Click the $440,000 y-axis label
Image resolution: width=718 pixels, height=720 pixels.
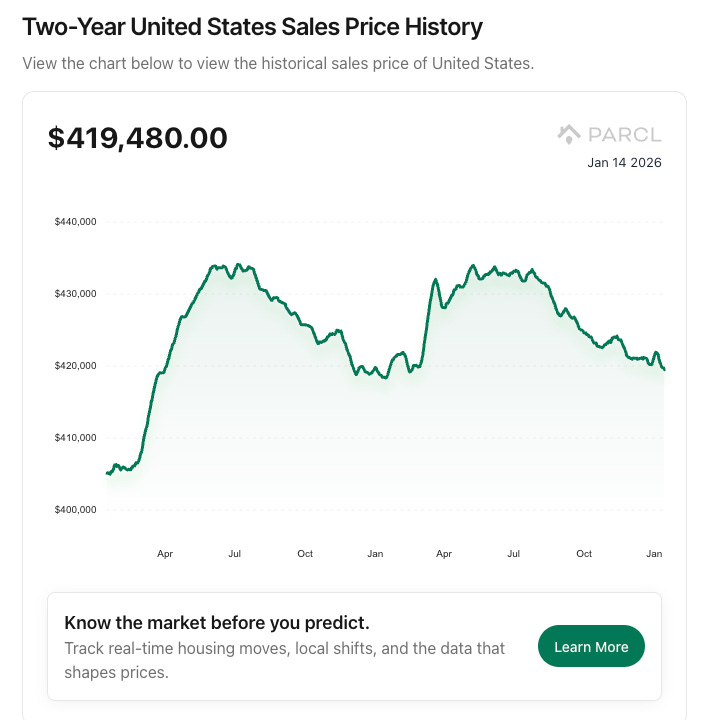tap(75, 221)
